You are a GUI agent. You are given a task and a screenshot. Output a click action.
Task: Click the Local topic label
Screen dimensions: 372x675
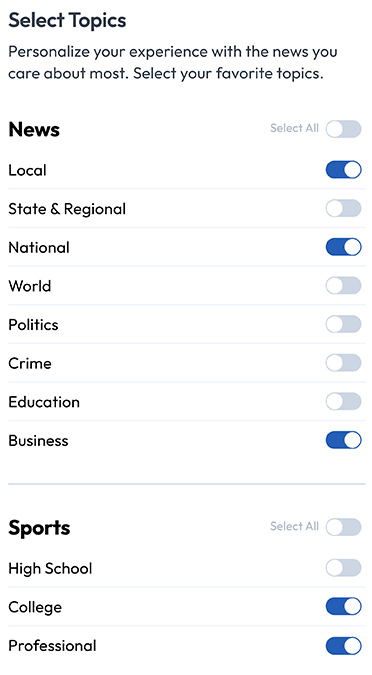click(x=27, y=170)
